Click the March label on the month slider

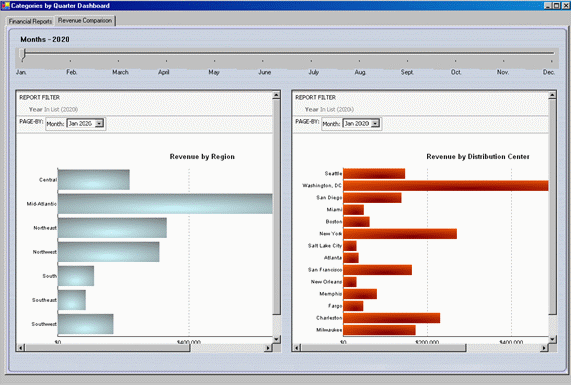tap(120, 72)
